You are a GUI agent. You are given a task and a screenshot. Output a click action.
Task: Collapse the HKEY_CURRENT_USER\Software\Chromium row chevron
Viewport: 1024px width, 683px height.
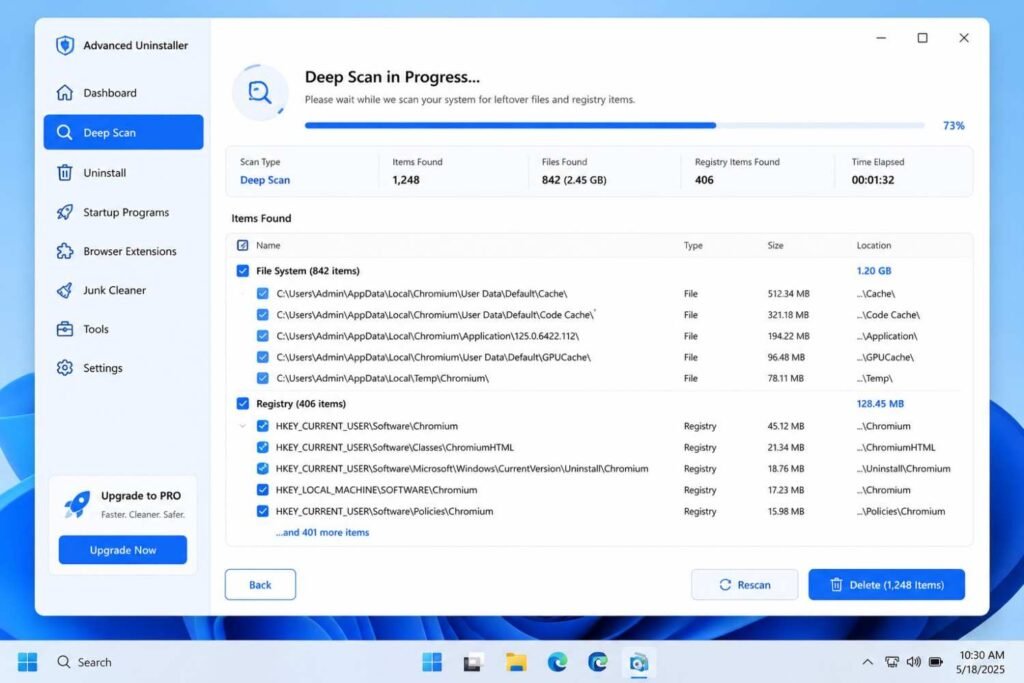(242, 426)
